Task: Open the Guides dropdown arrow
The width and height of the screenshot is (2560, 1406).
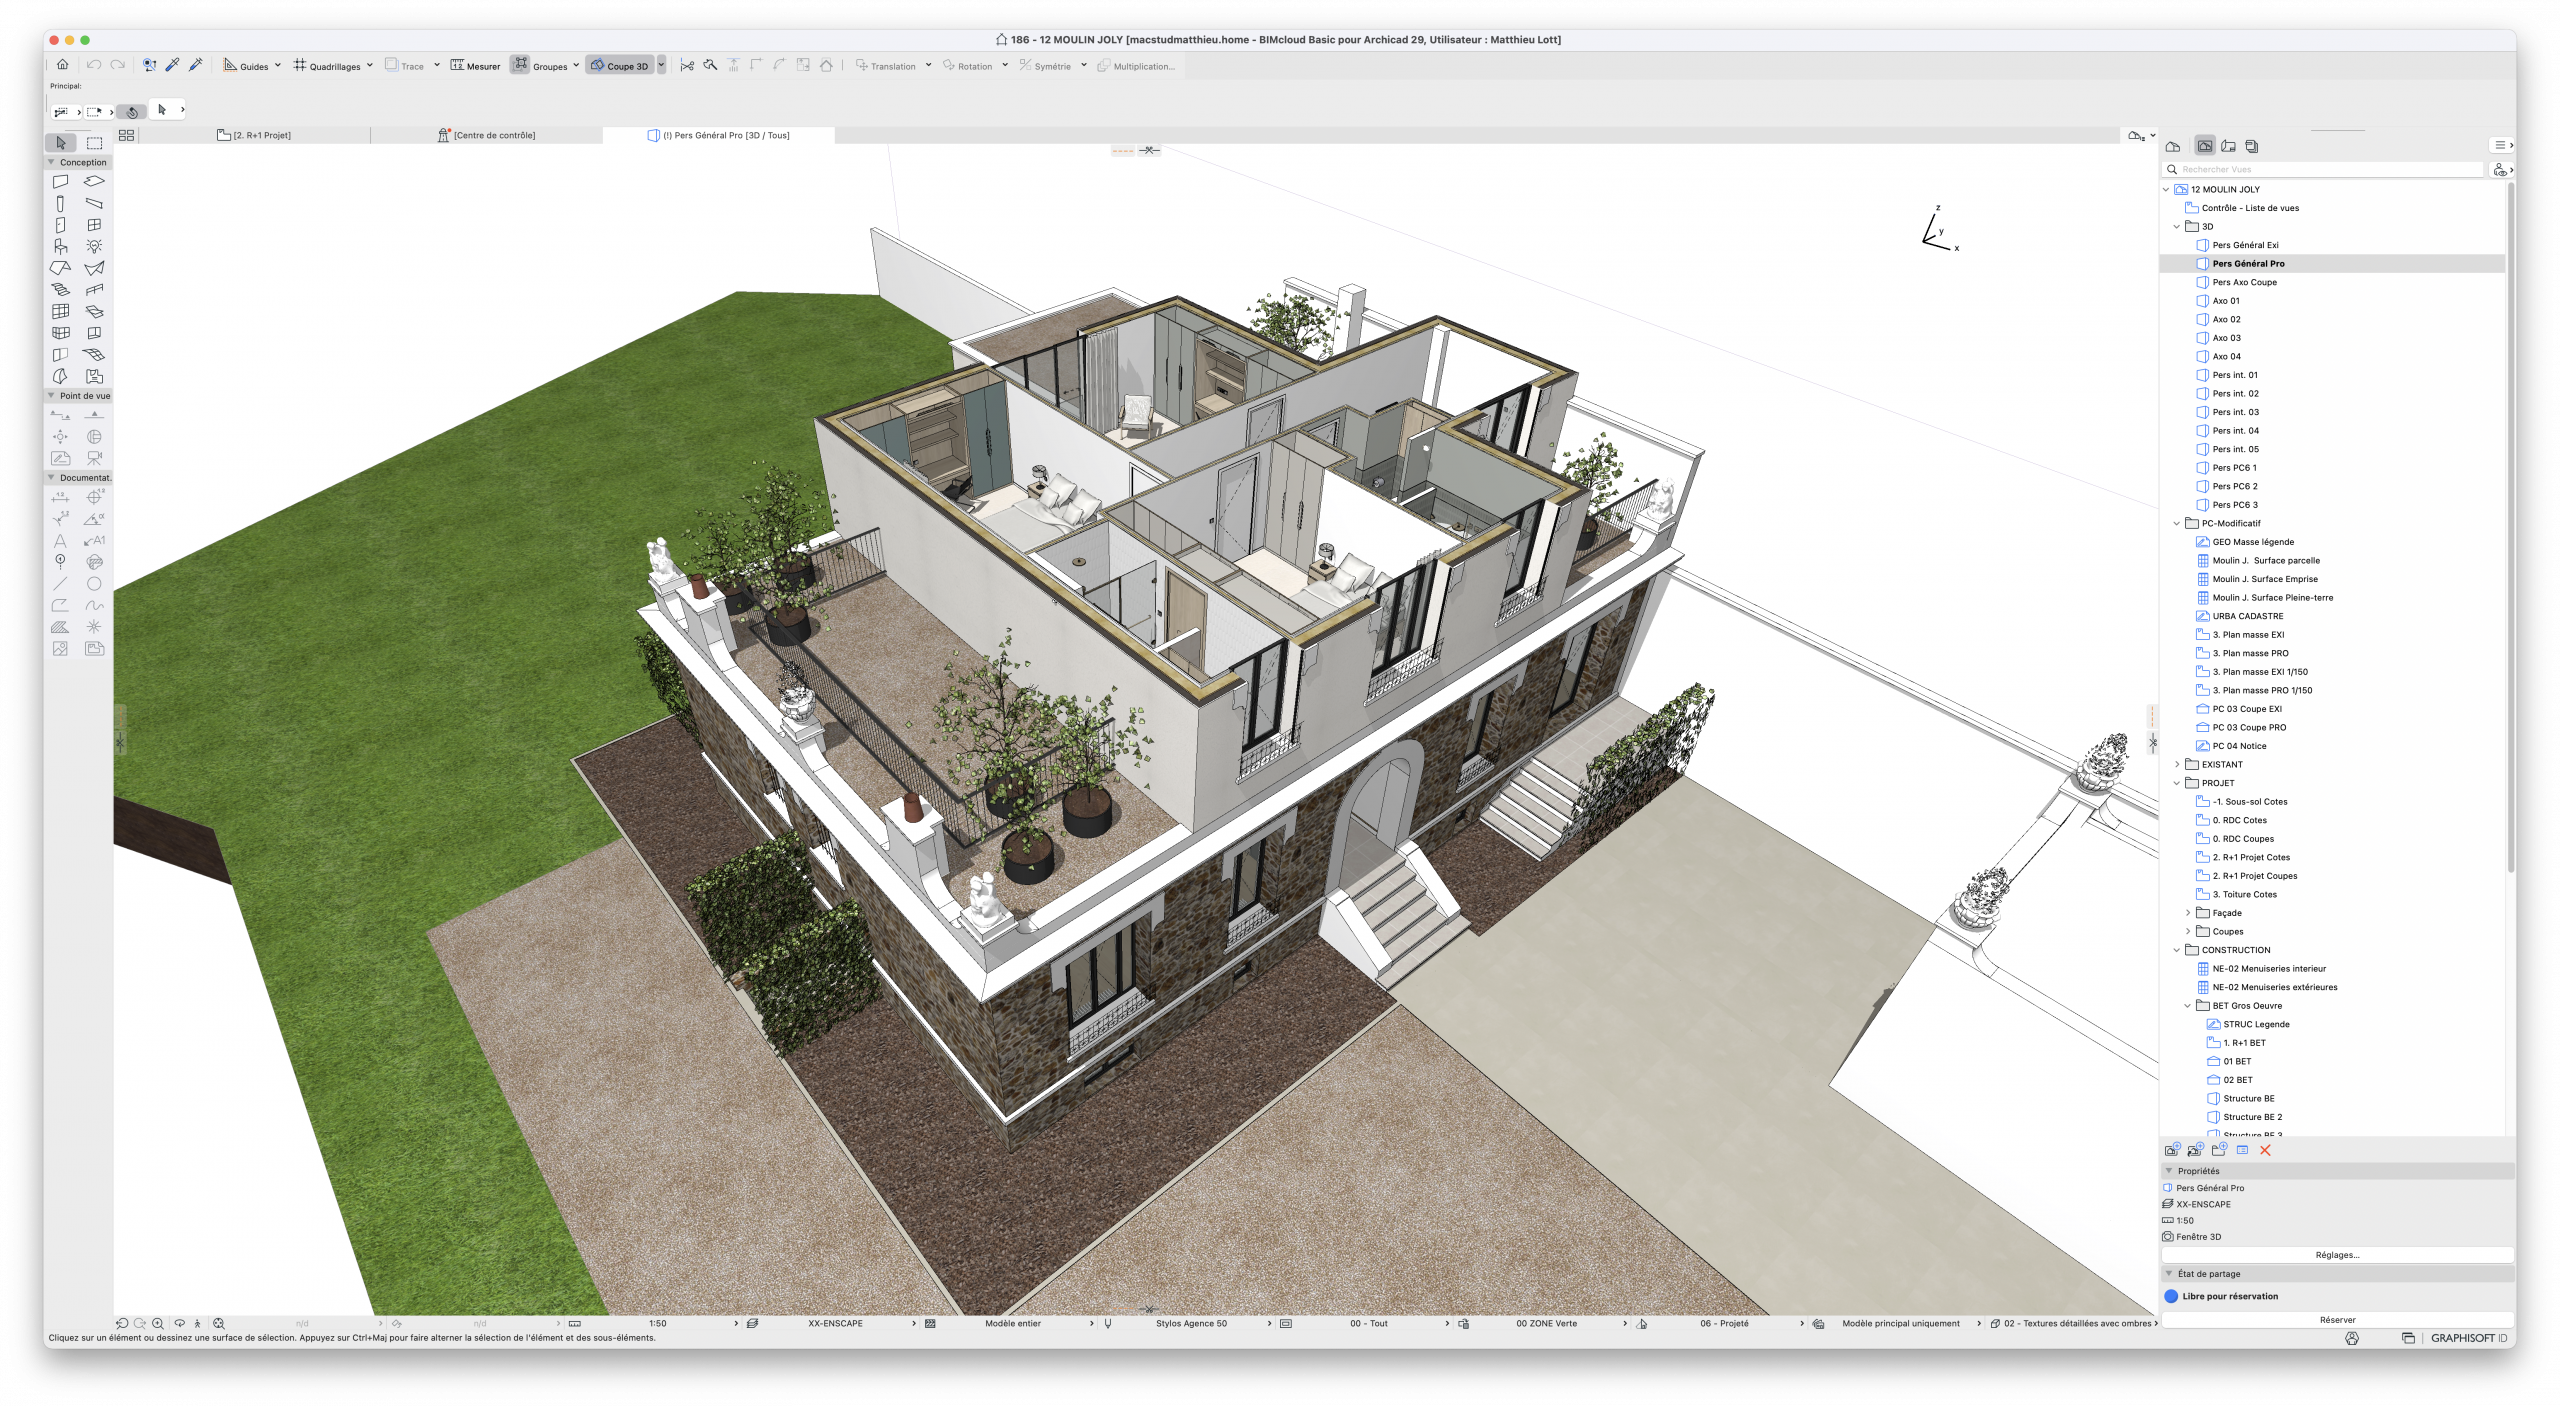Action: [x=278, y=65]
